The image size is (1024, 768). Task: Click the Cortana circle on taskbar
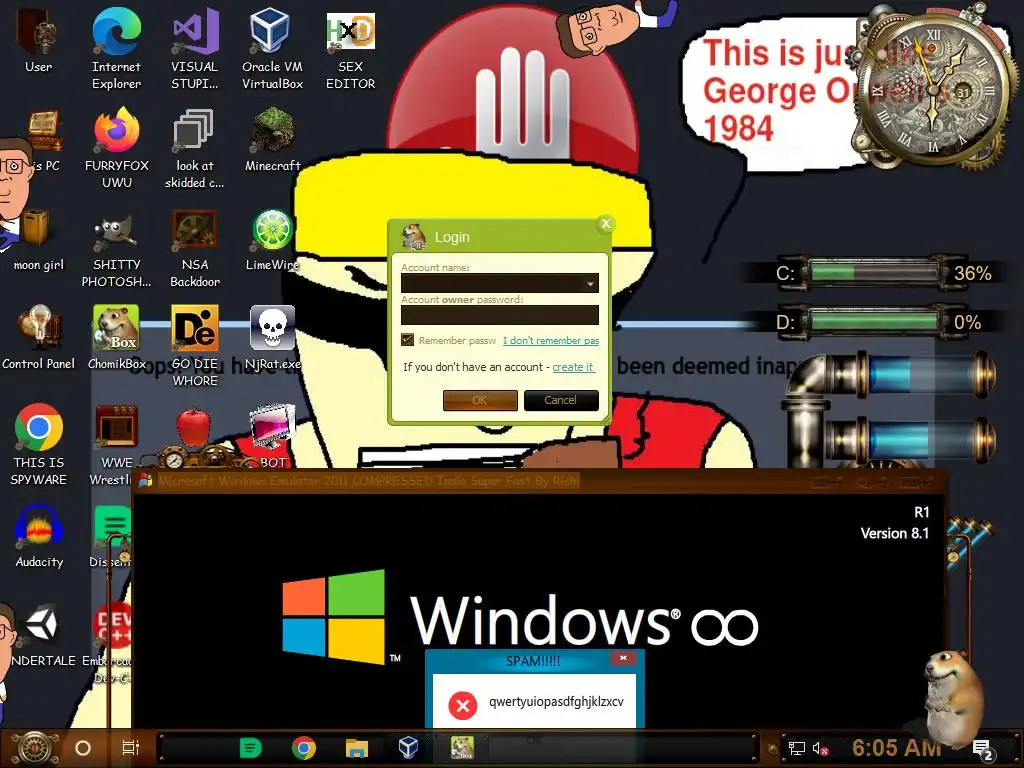[x=83, y=748]
